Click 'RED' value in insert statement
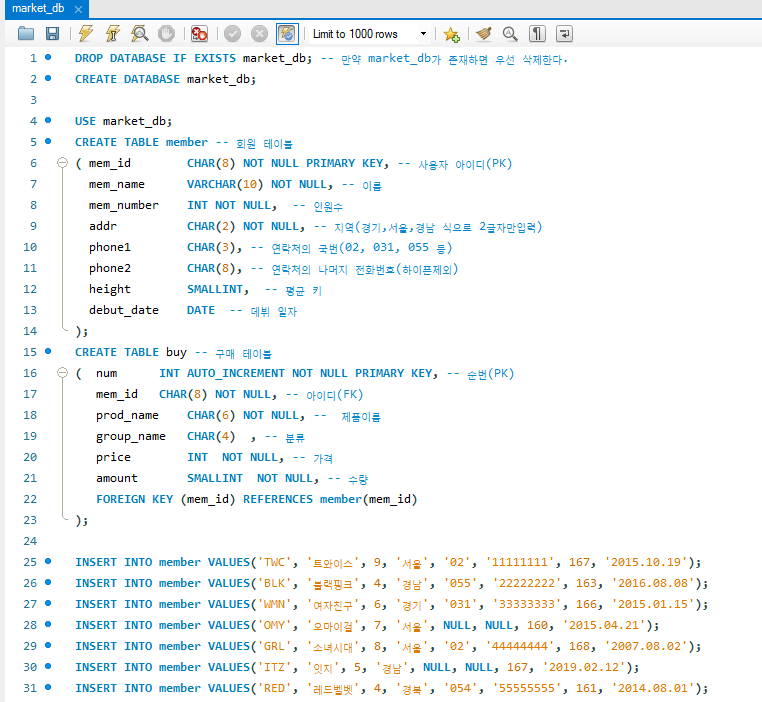 click(x=274, y=688)
